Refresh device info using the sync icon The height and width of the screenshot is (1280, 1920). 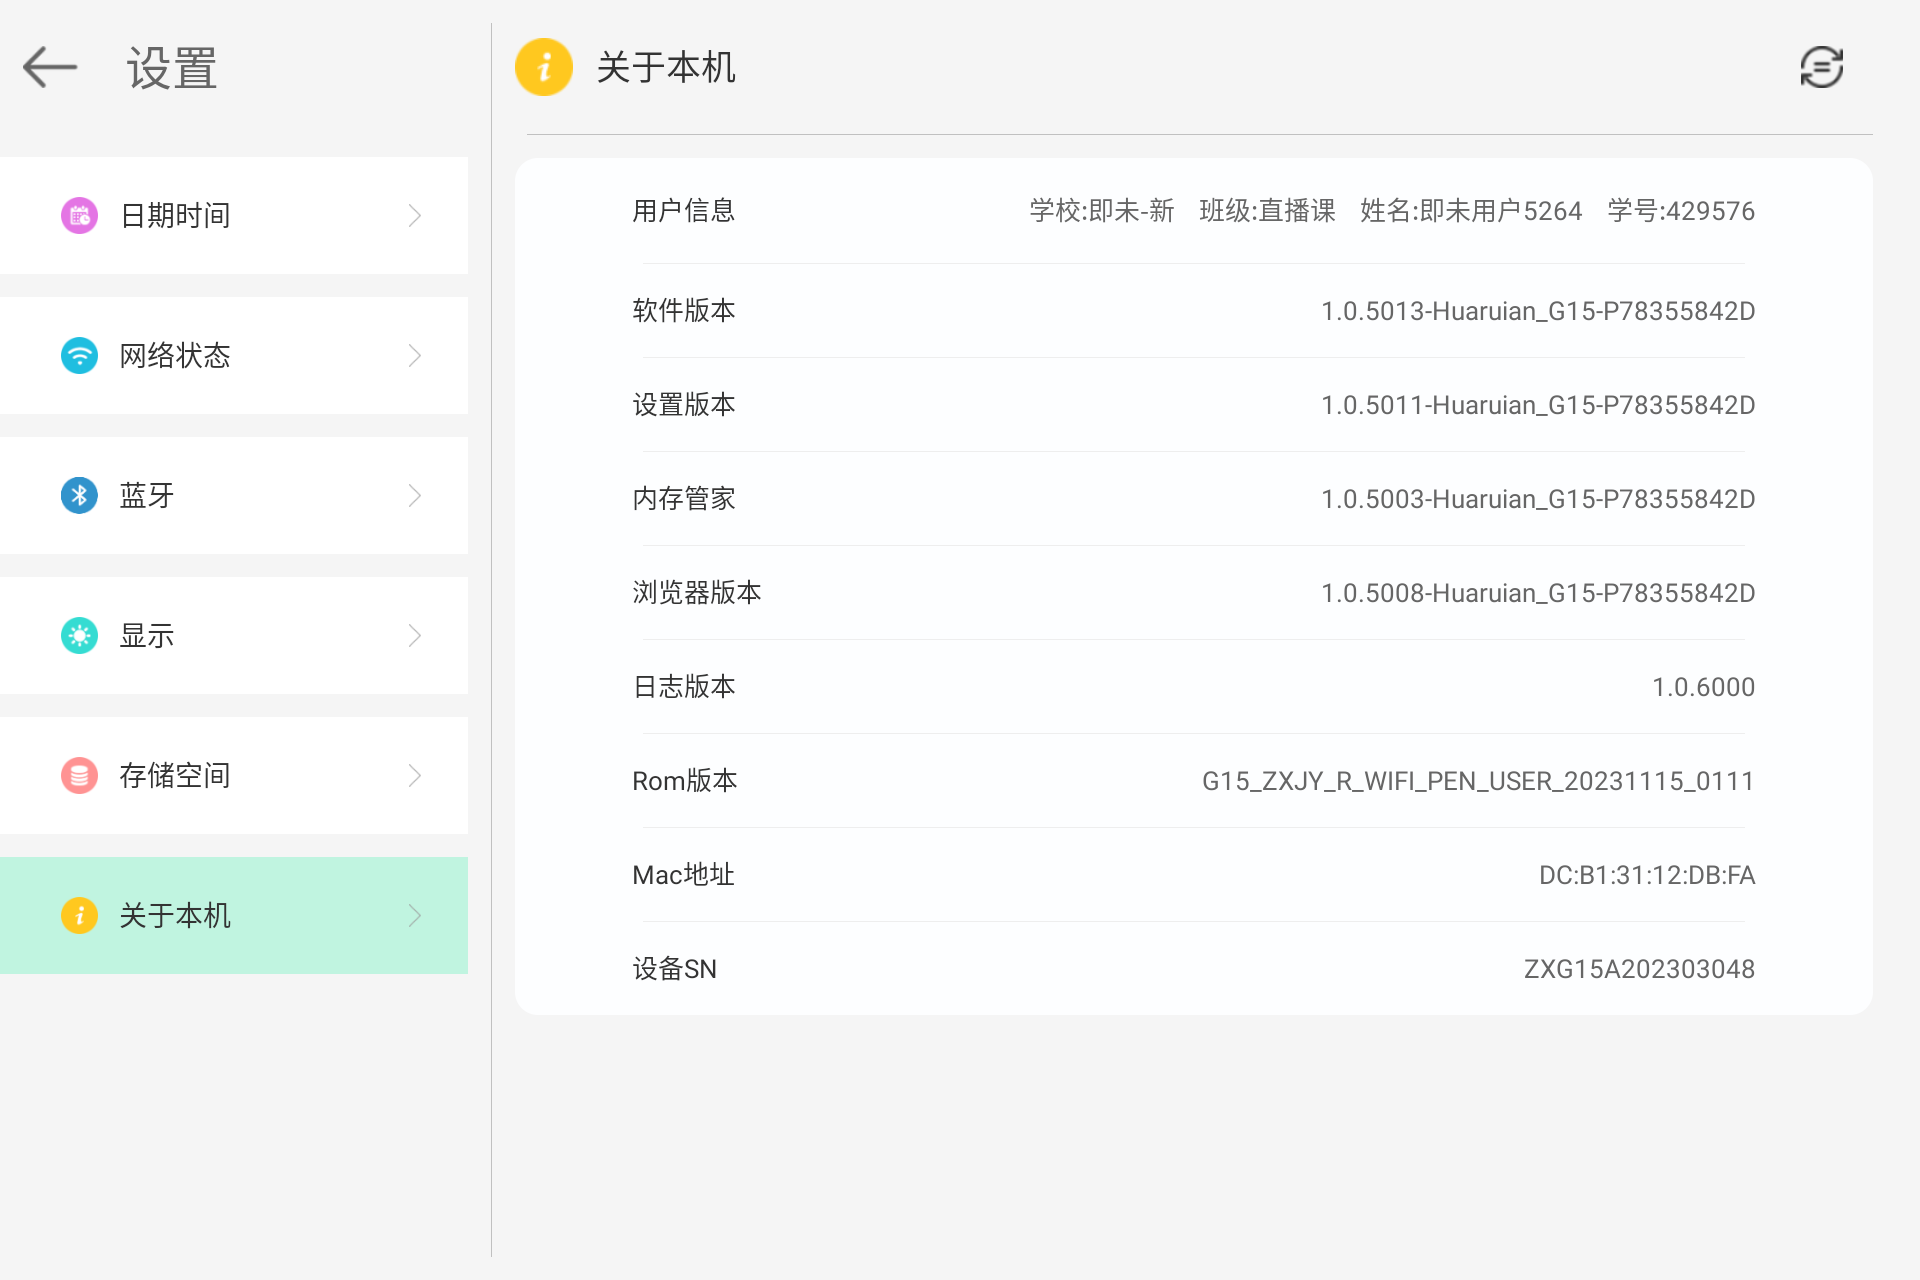point(1820,67)
